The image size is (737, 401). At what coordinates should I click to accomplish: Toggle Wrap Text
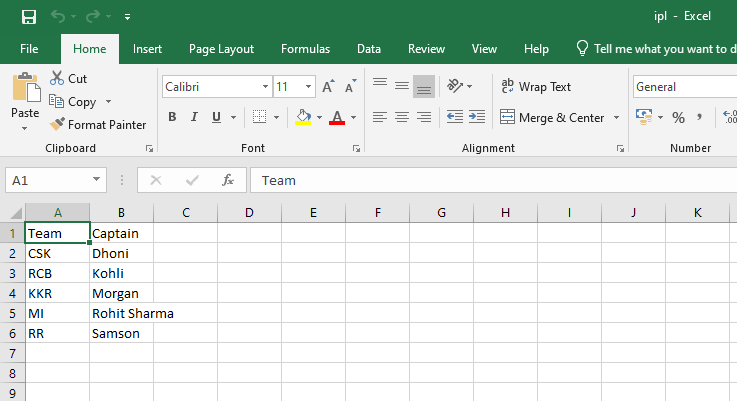pyautogui.click(x=536, y=86)
